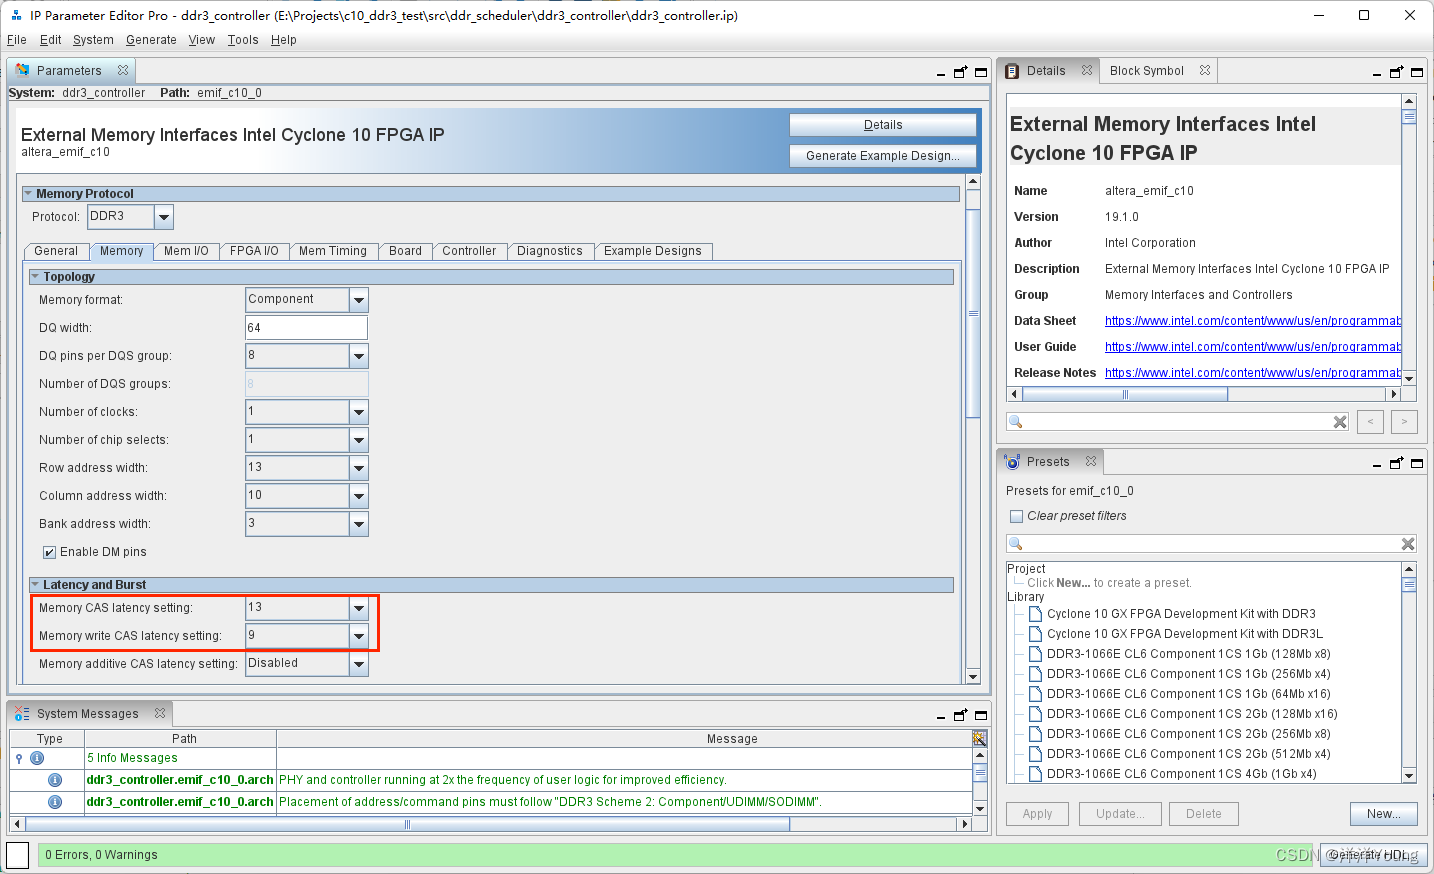The height and width of the screenshot is (874, 1434).
Task: Click the Details panel search field
Action: tap(1178, 422)
